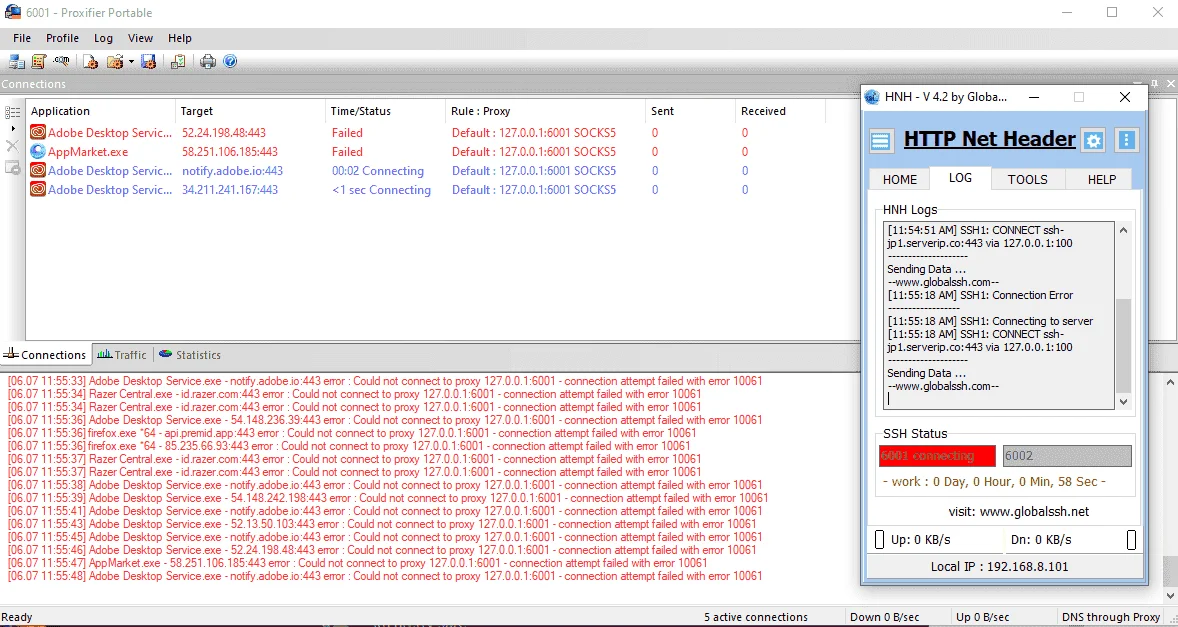The width and height of the screenshot is (1178, 627).
Task: Click HNH Logs scrollbar up arrow
Action: (x=1123, y=231)
